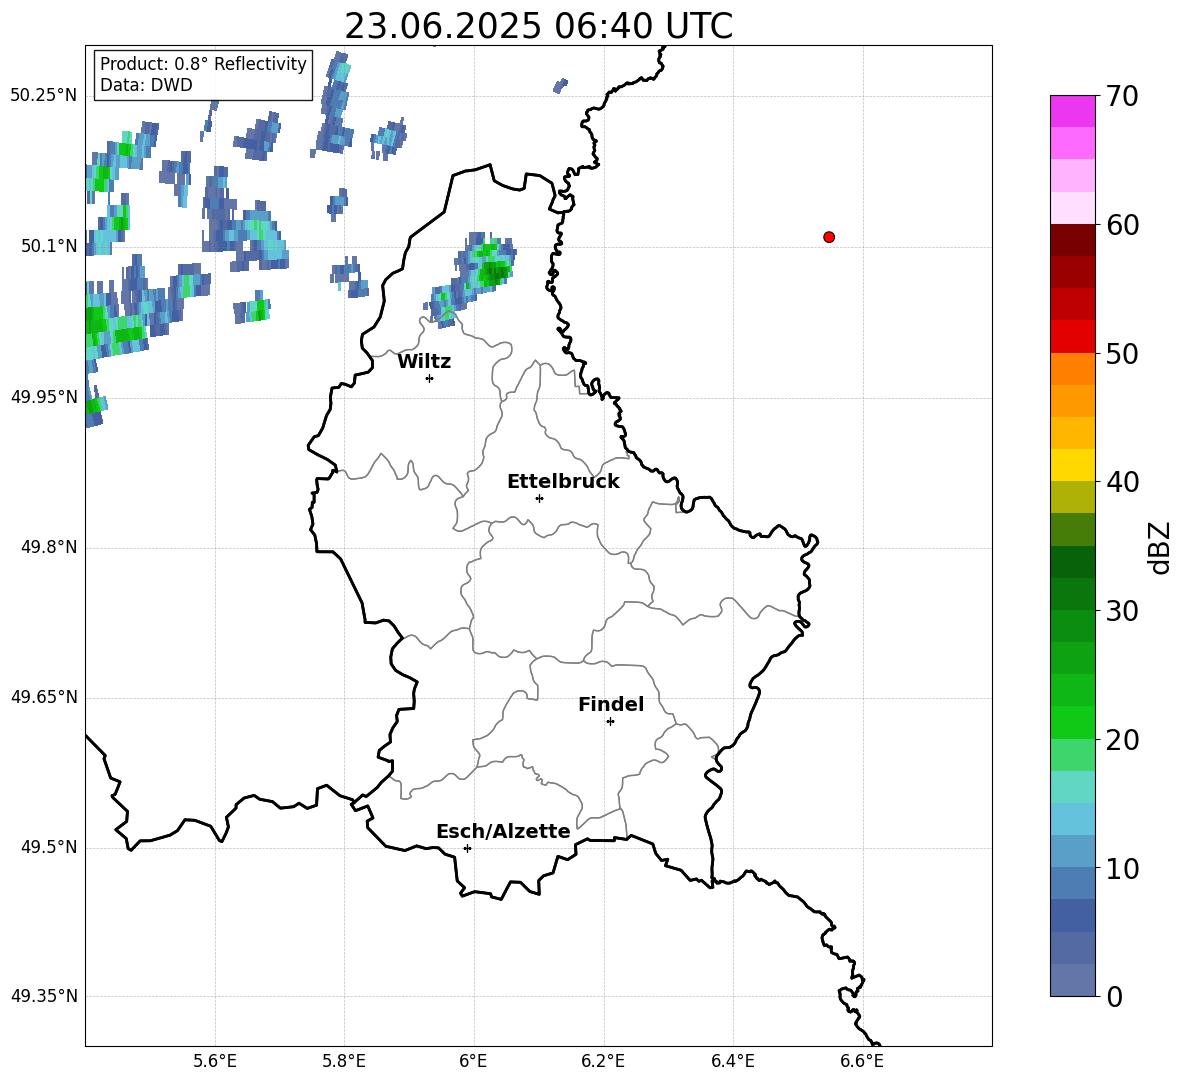Screen dimensions: 1184x1081
Task: Pick the magenta swatch at top of colorbar
Action: [1072, 111]
